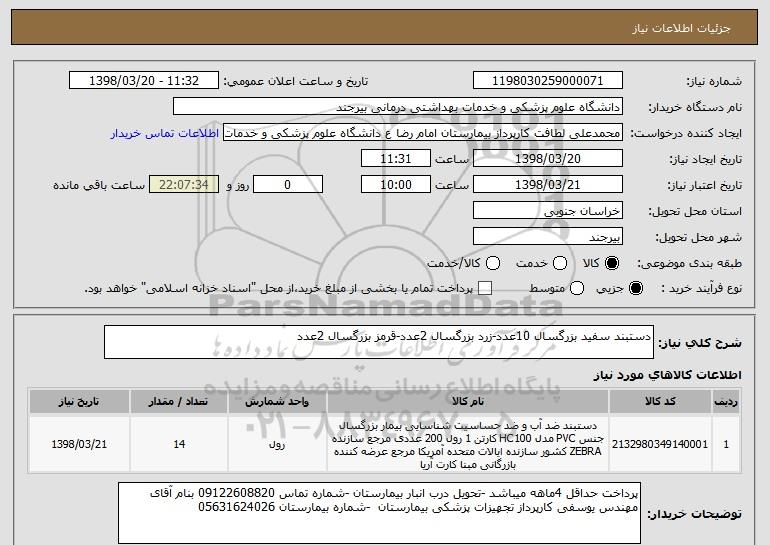The height and width of the screenshot is (545, 770).
Task: Click the نام کالا column header
Action: (x=468, y=402)
